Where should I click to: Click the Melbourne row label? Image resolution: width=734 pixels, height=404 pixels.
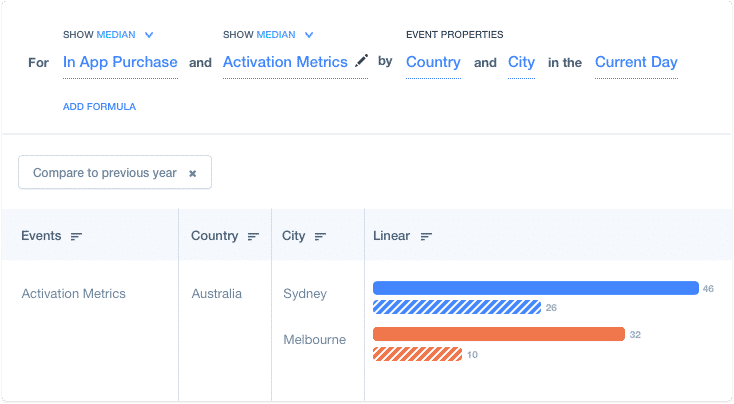314,340
